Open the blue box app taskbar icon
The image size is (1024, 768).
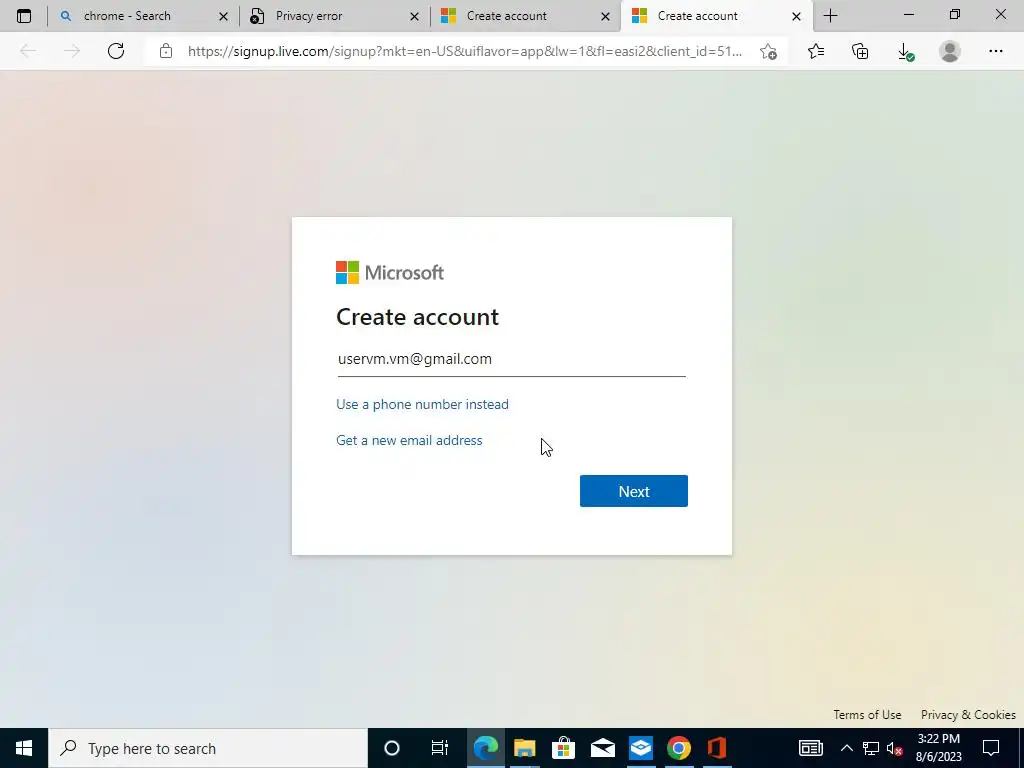tap(641, 748)
